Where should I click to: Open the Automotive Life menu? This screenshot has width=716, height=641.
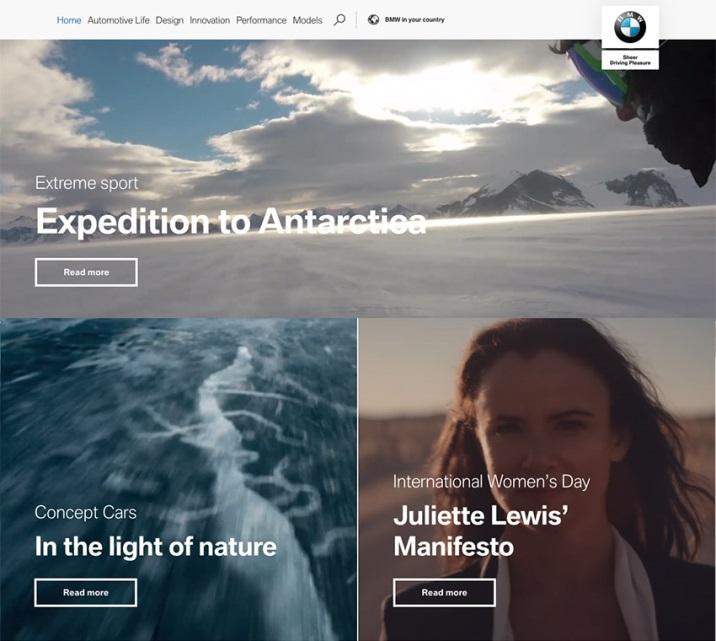118,20
